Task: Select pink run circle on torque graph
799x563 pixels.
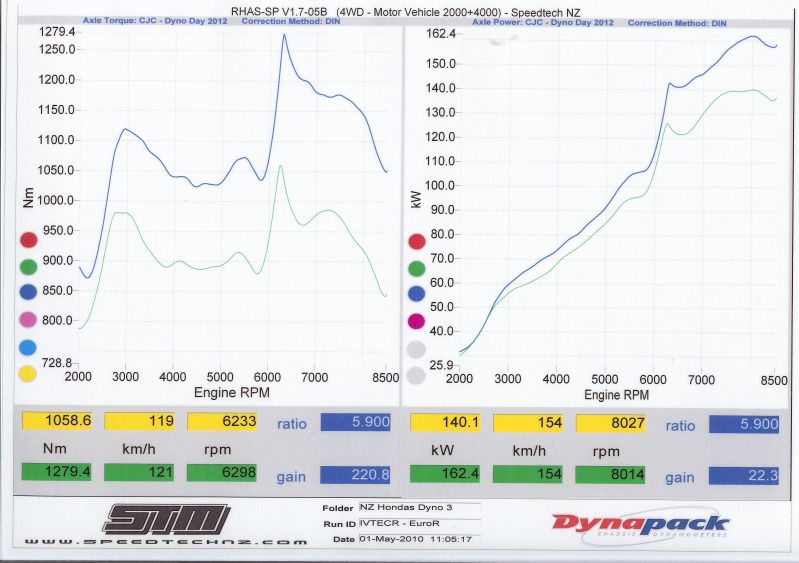Action: 28,320
